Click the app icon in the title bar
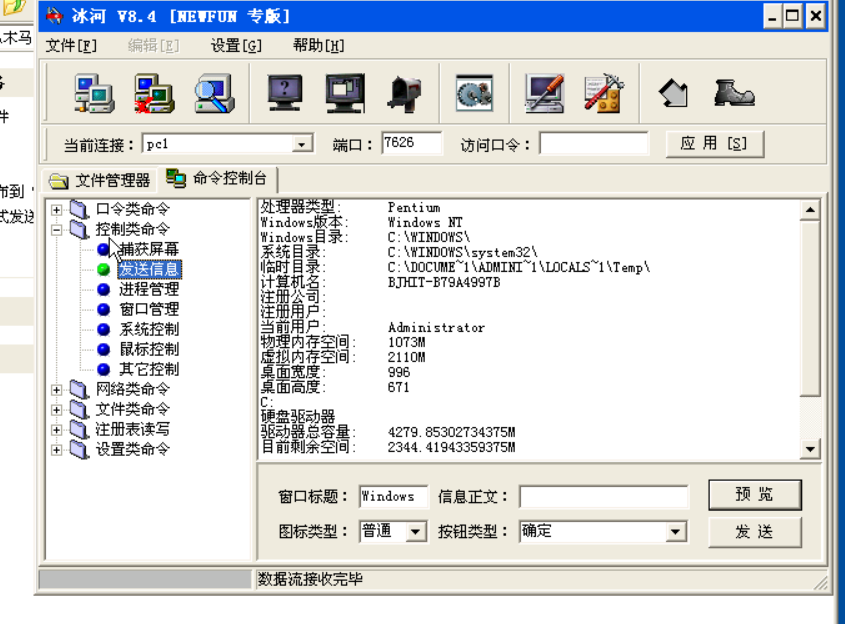The image size is (845, 624). 54,16
